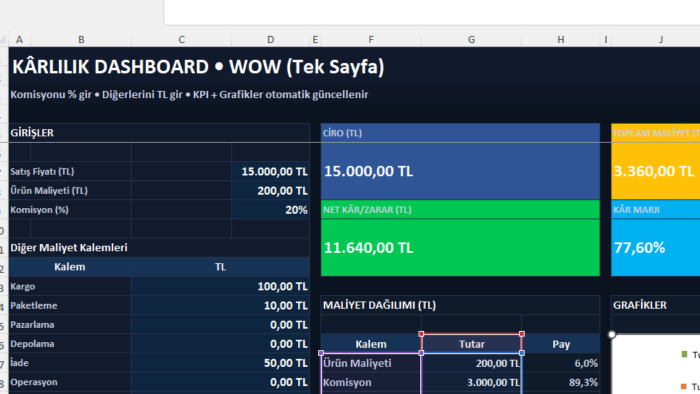Image resolution: width=700 pixels, height=394 pixels.
Task: Select Ürün Maliyeti value 200,00 TL input cell
Action: pyautogui.click(x=271, y=191)
